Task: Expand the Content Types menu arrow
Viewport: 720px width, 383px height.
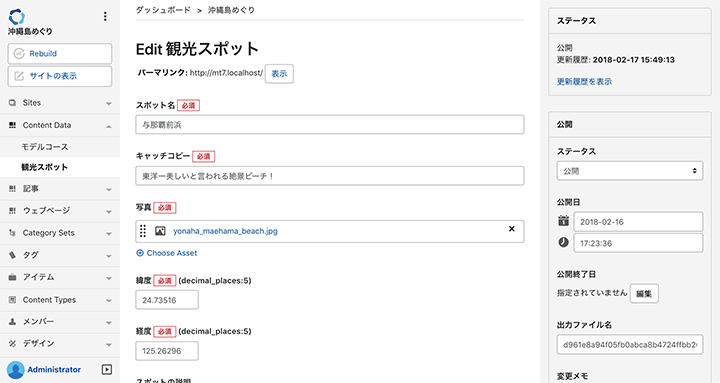Action: tap(109, 301)
